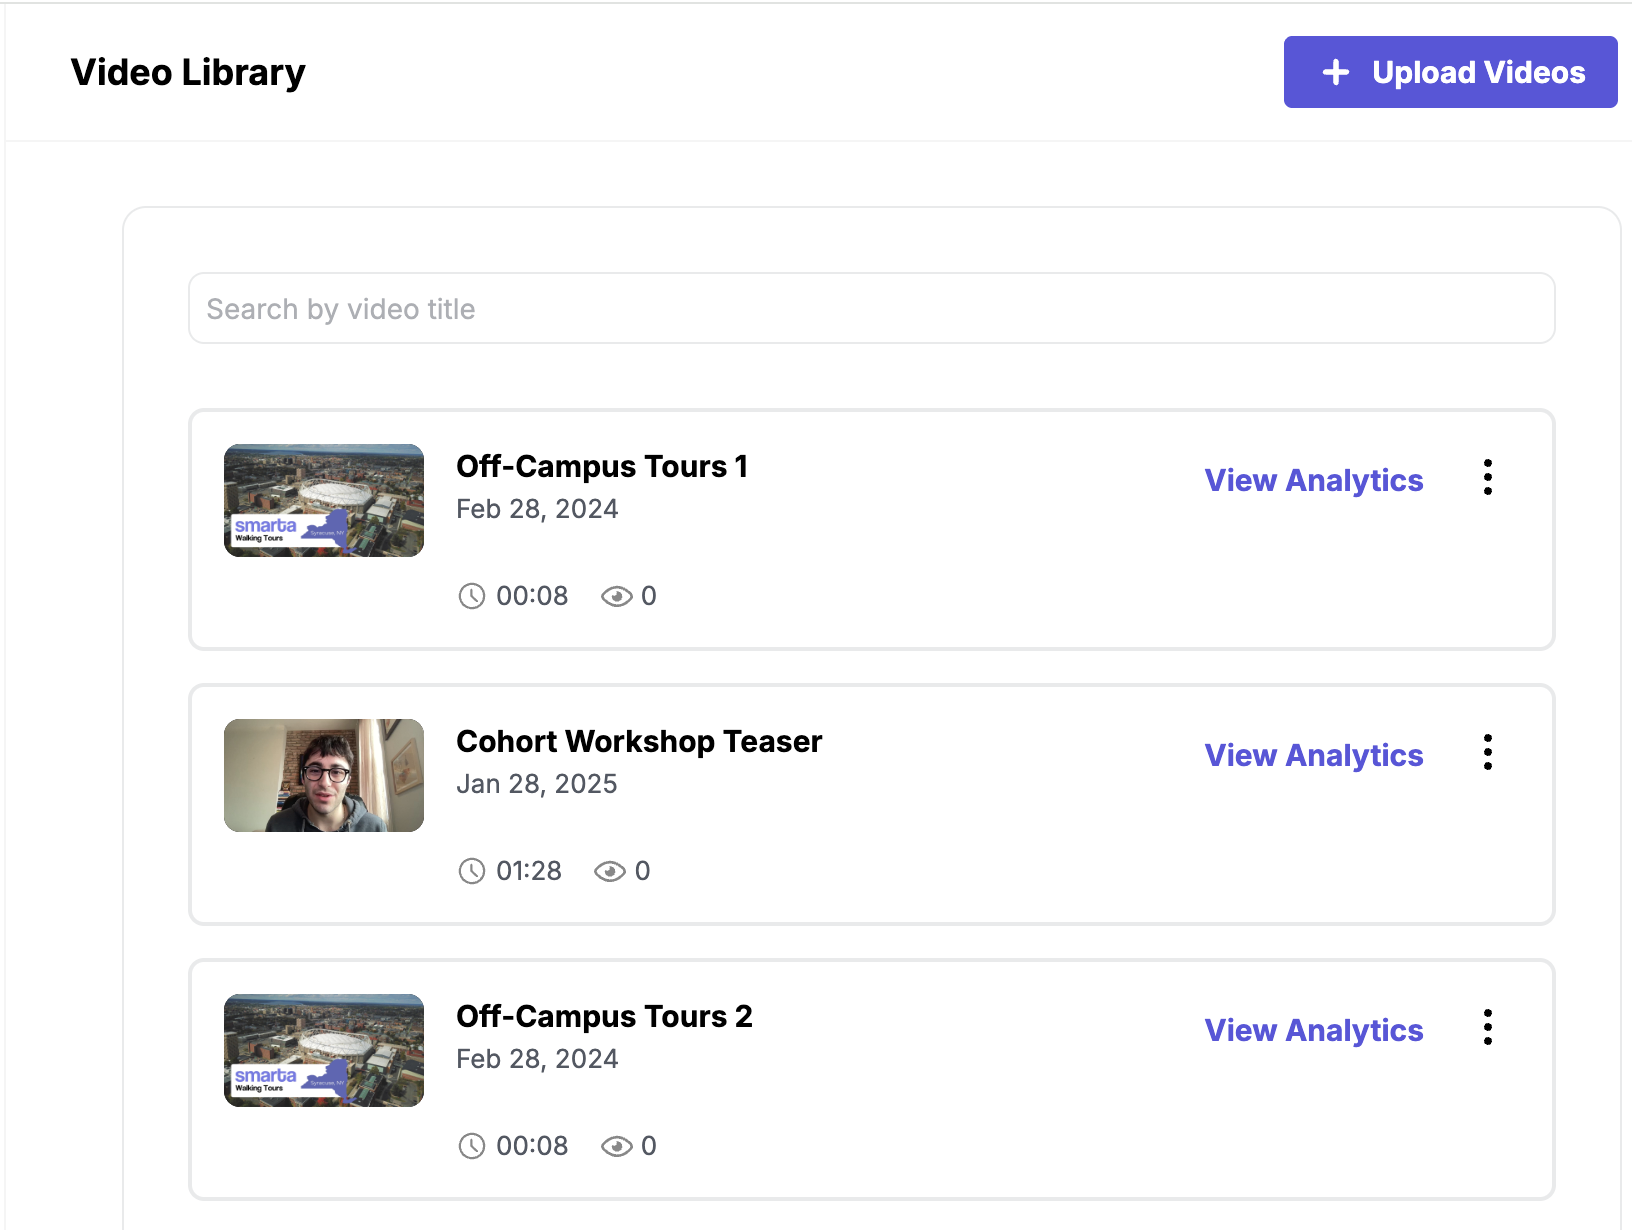
Task: View Analytics for Off-Campus Tours 1
Action: coord(1313,481)
